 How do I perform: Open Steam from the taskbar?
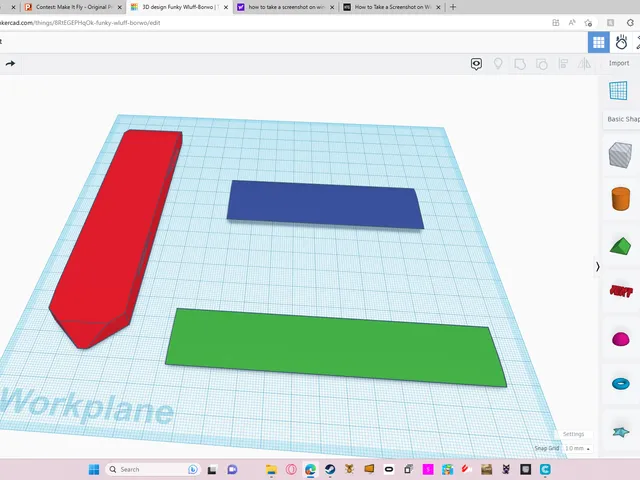tap(330, 469)
